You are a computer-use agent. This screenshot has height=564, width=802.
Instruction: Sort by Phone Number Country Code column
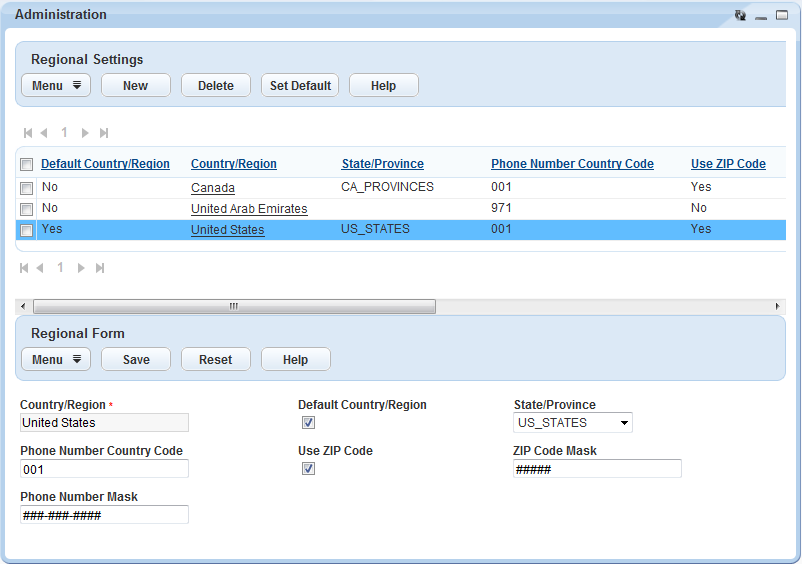(x=572, y=164)
